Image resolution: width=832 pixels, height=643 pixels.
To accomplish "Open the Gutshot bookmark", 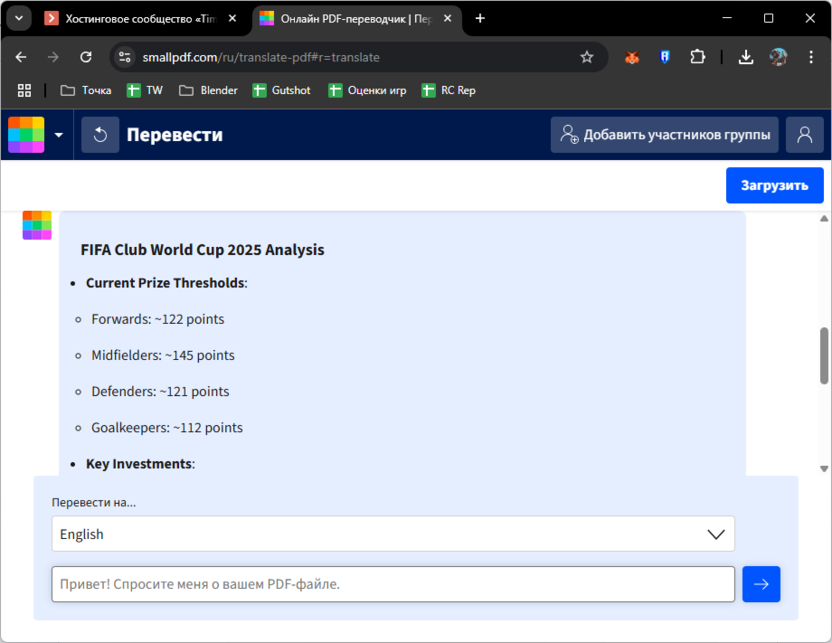I will (x=282, y=91).
